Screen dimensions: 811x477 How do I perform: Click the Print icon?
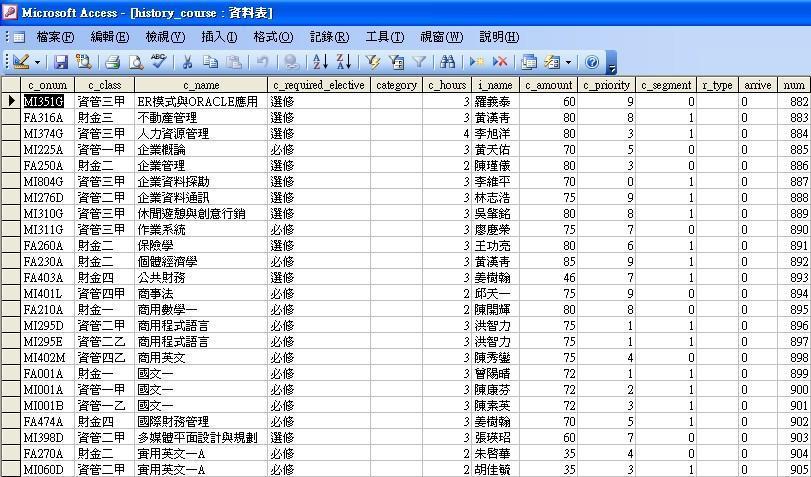click(x=113, y=62)
